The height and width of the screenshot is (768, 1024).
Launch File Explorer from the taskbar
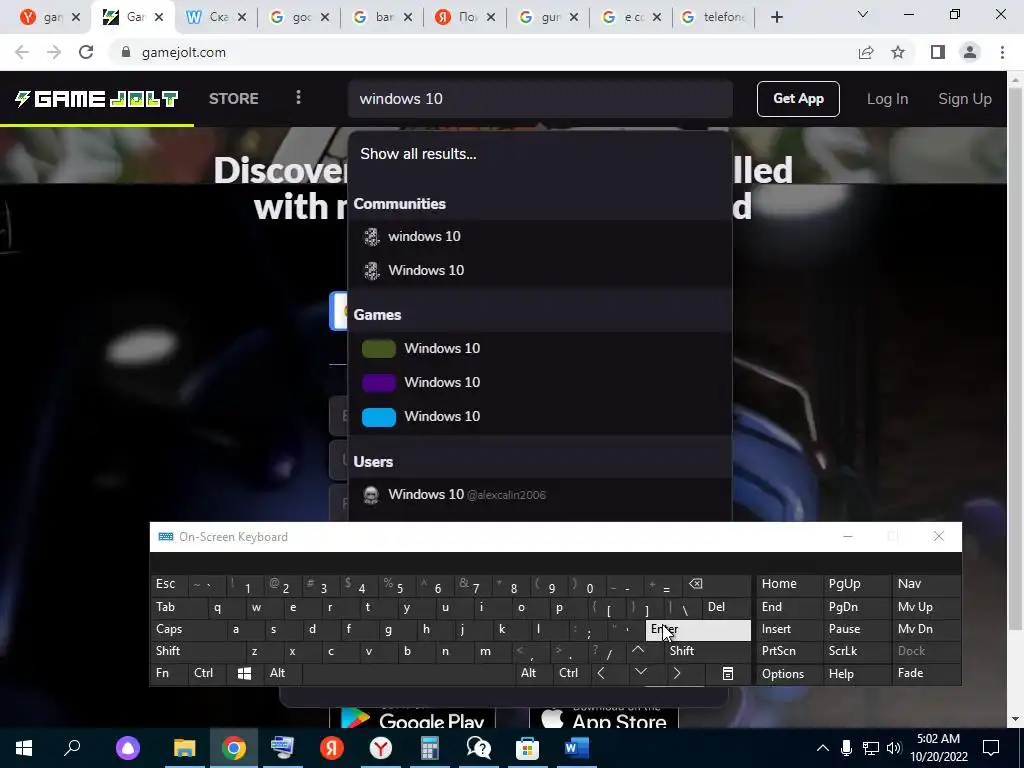pyautogui.click(x=184, y=748)
